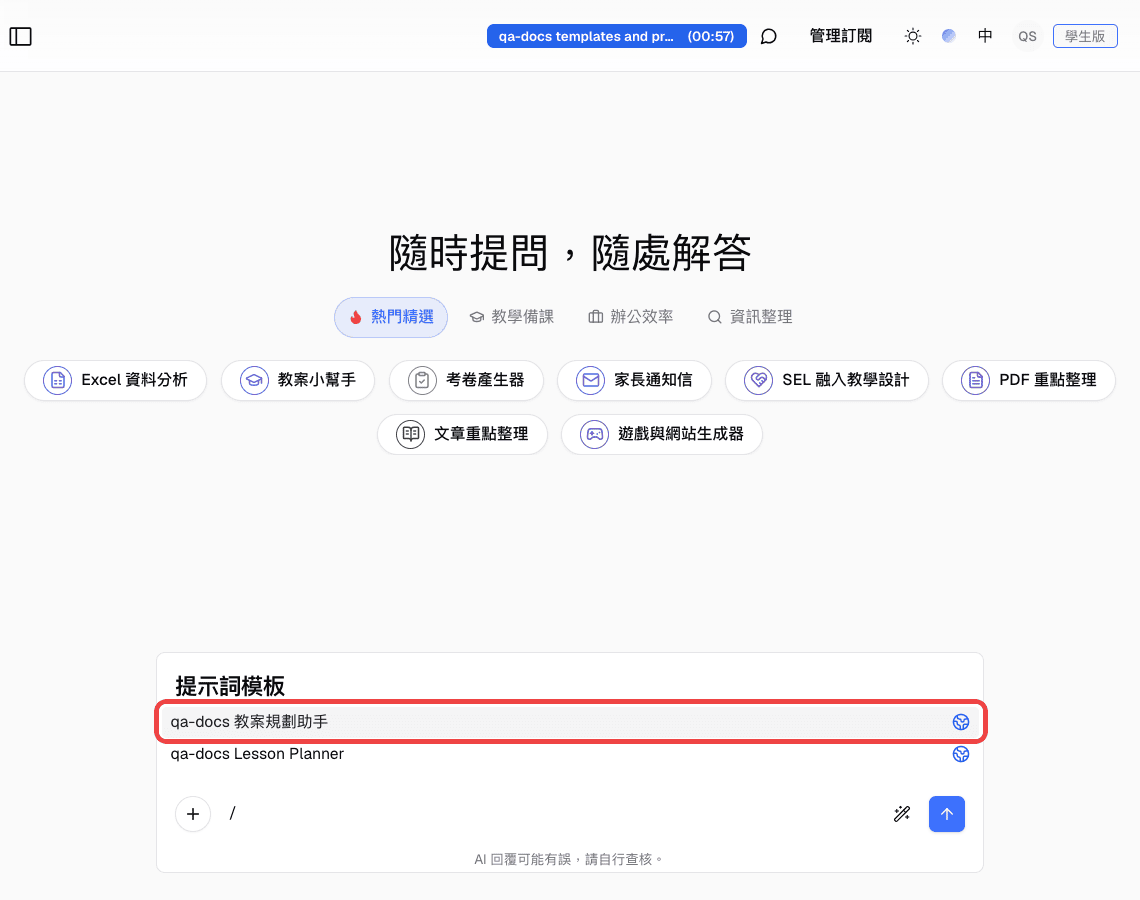Click the graduation cap icon on 教案小幫手
The image size is (1140, 900).
click(254, 380)
